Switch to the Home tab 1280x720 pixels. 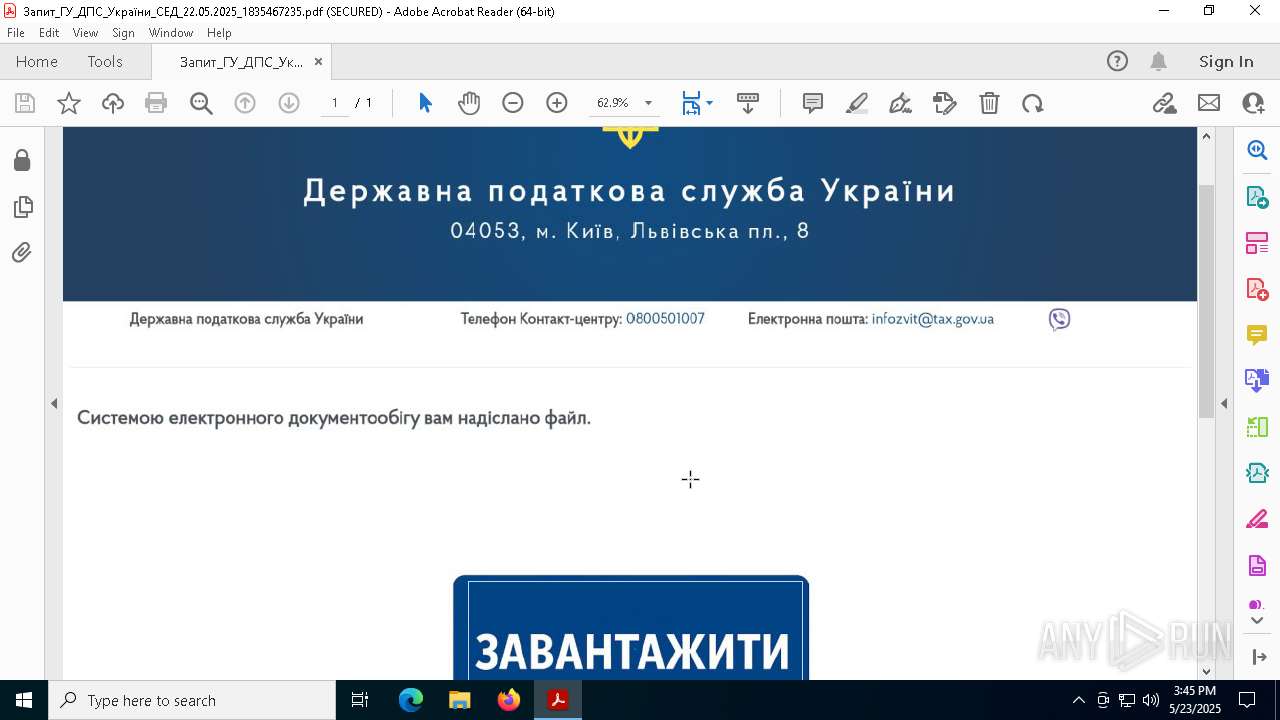coord(37,61)
